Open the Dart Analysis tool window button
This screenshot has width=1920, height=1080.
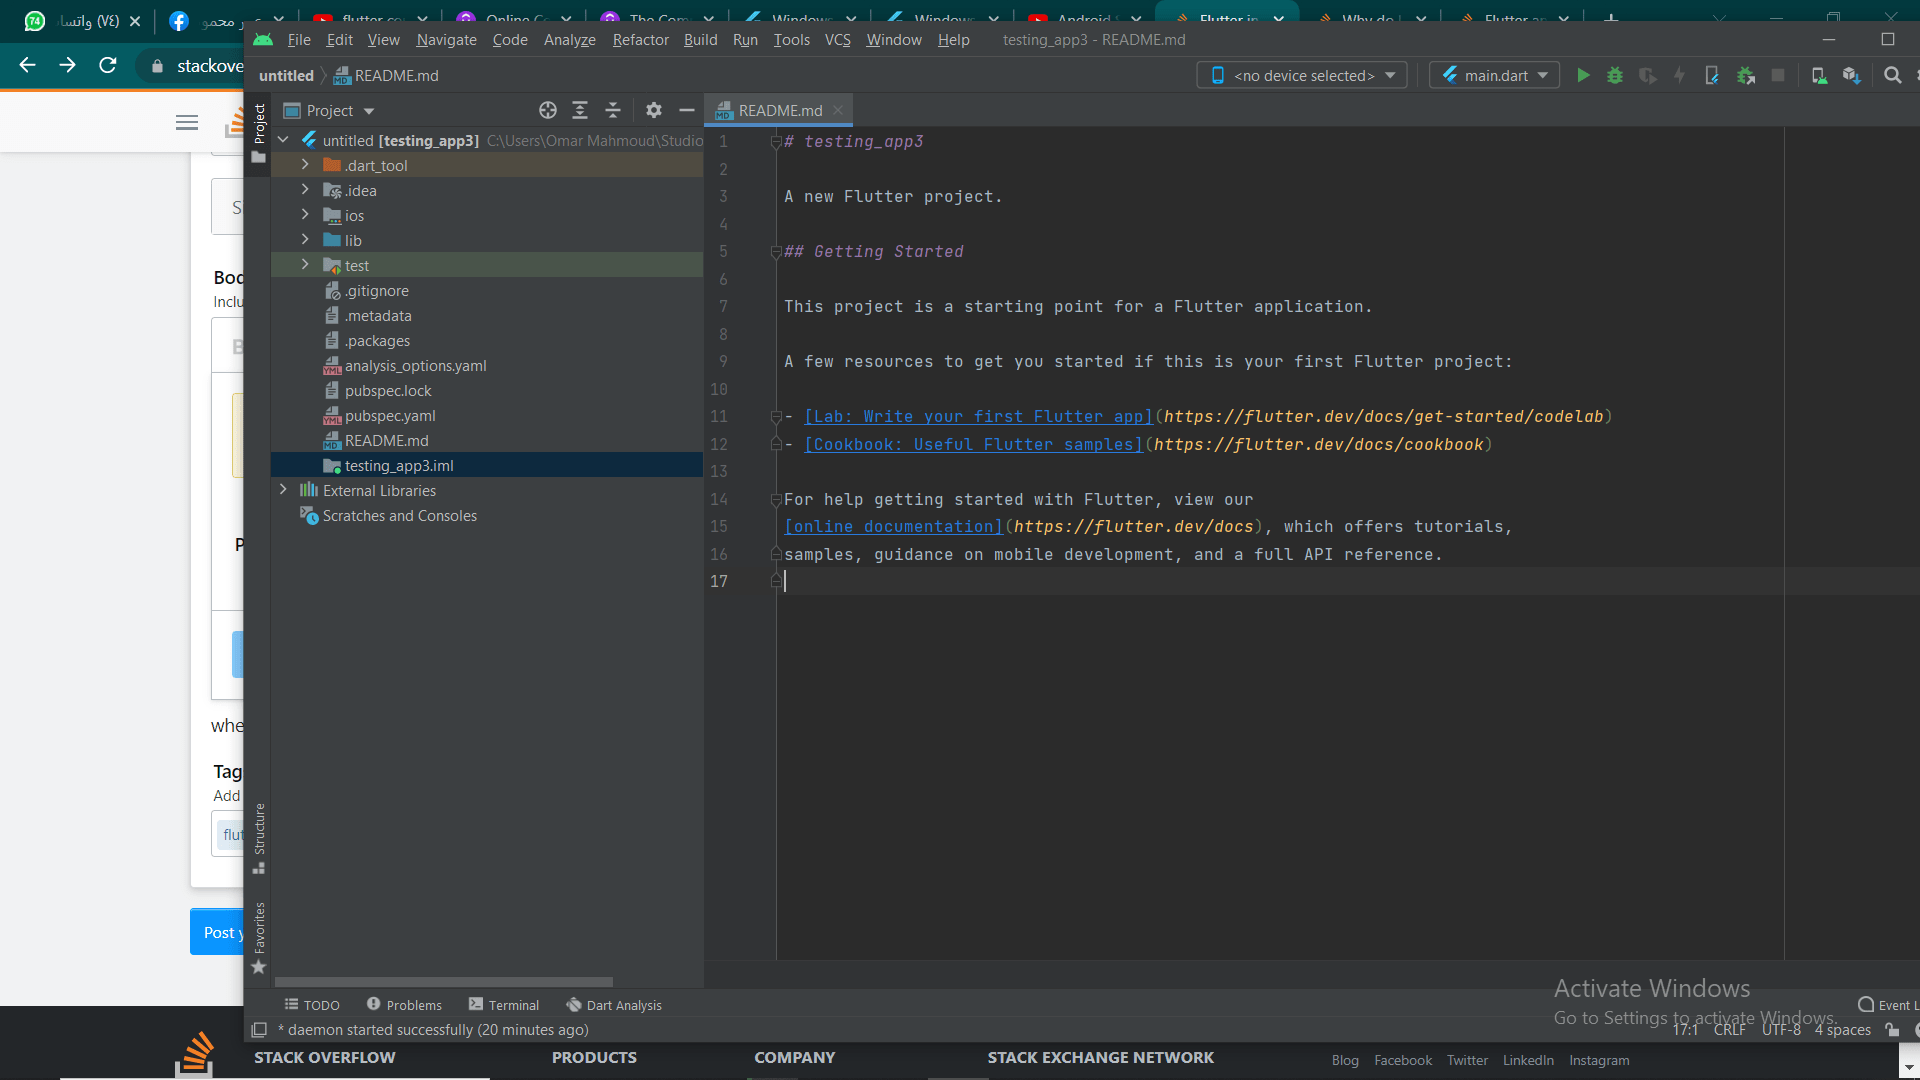point(614,1005)
